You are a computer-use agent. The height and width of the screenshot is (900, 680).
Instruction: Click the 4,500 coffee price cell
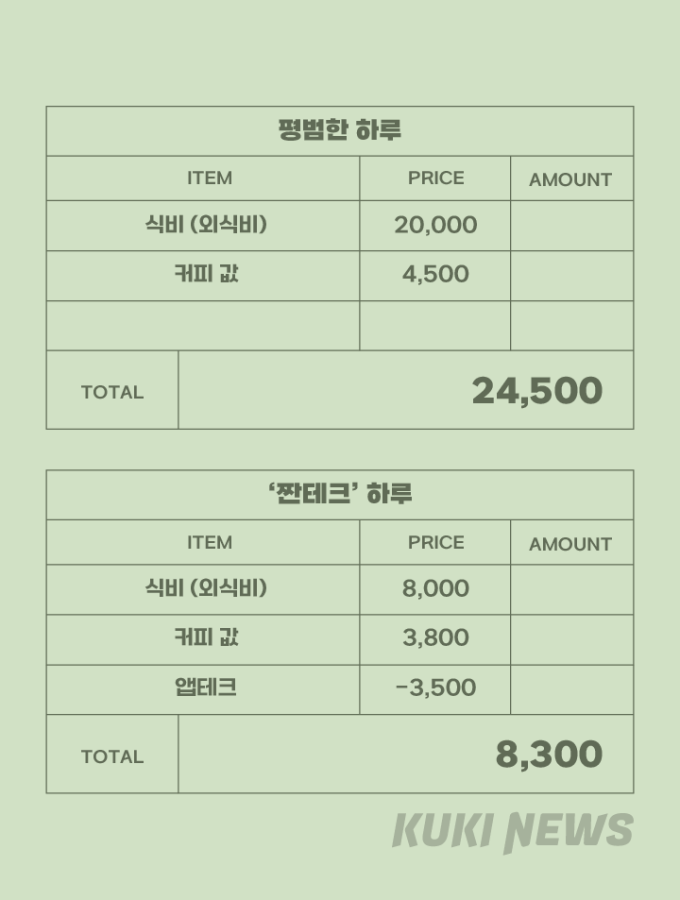click(436, 274)
